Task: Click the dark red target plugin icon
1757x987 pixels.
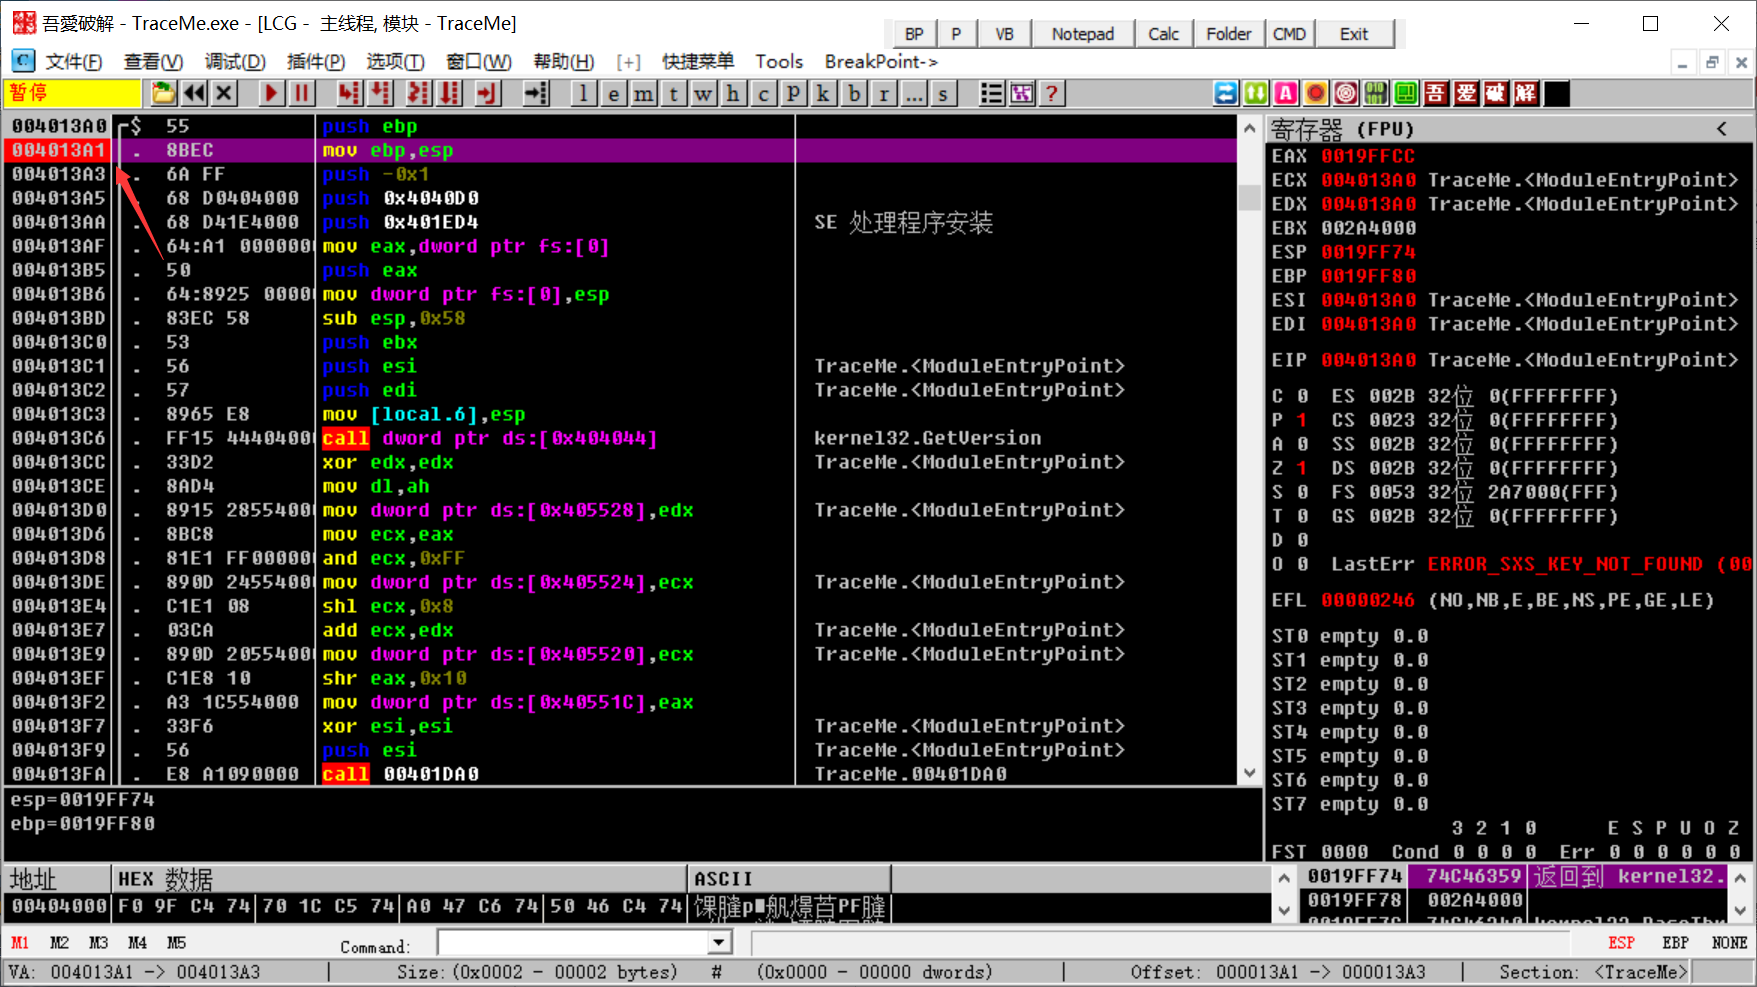Action: (x=1346, y=94)
